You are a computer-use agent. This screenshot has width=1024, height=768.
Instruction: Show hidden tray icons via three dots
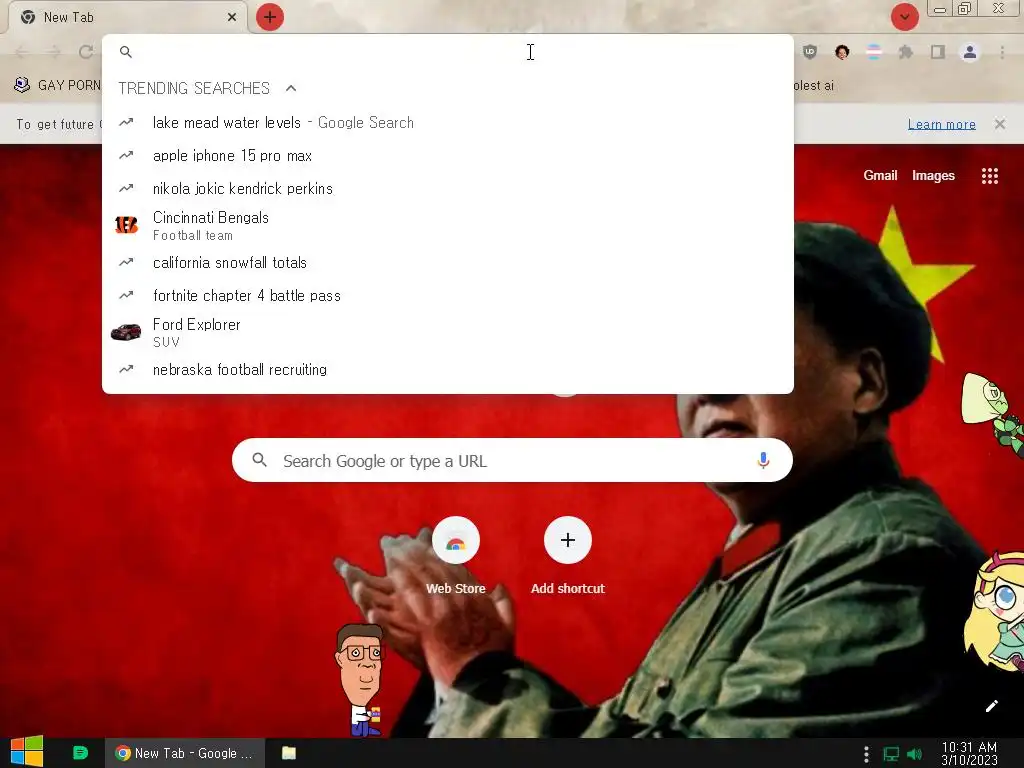click(866, 754)
